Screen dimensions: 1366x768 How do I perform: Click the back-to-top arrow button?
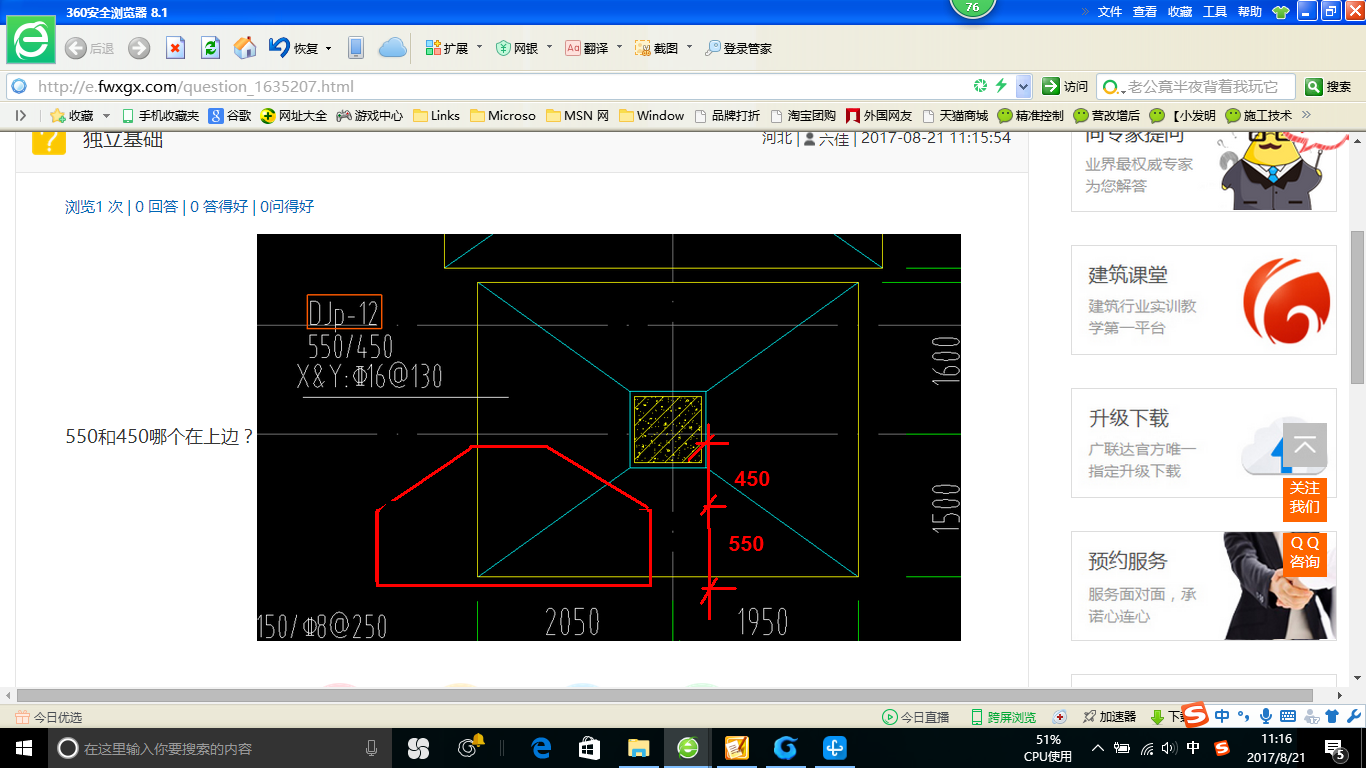[x=1305, y=445]
